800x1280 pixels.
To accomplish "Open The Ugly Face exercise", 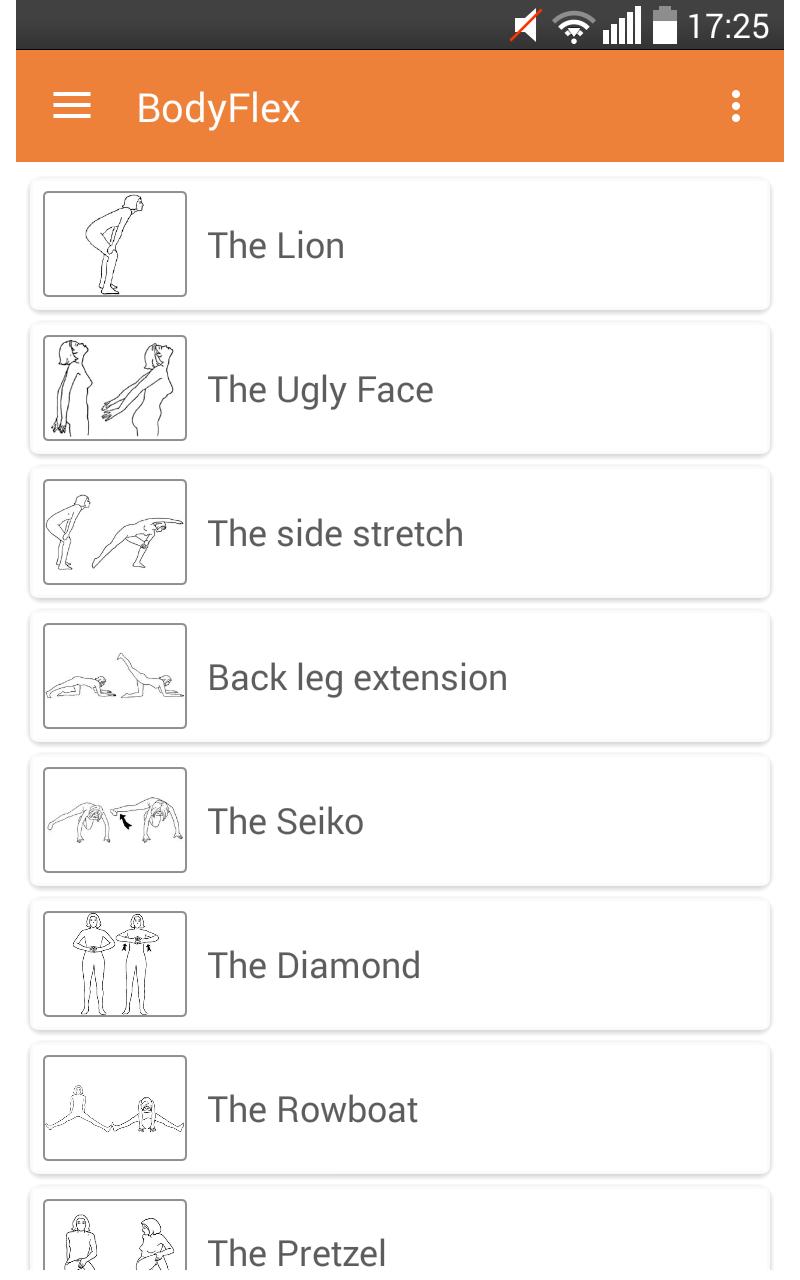I will click(320, 389).
